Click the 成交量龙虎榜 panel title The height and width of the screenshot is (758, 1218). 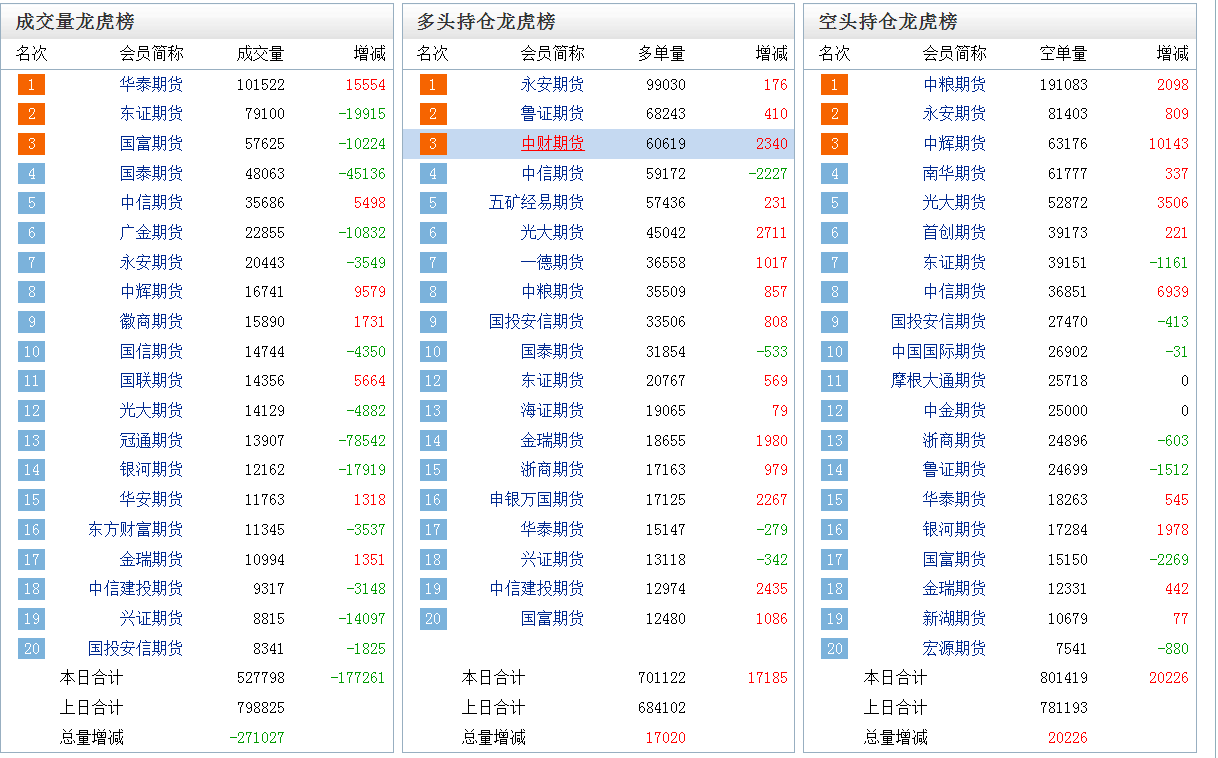[x=75, y=22]
